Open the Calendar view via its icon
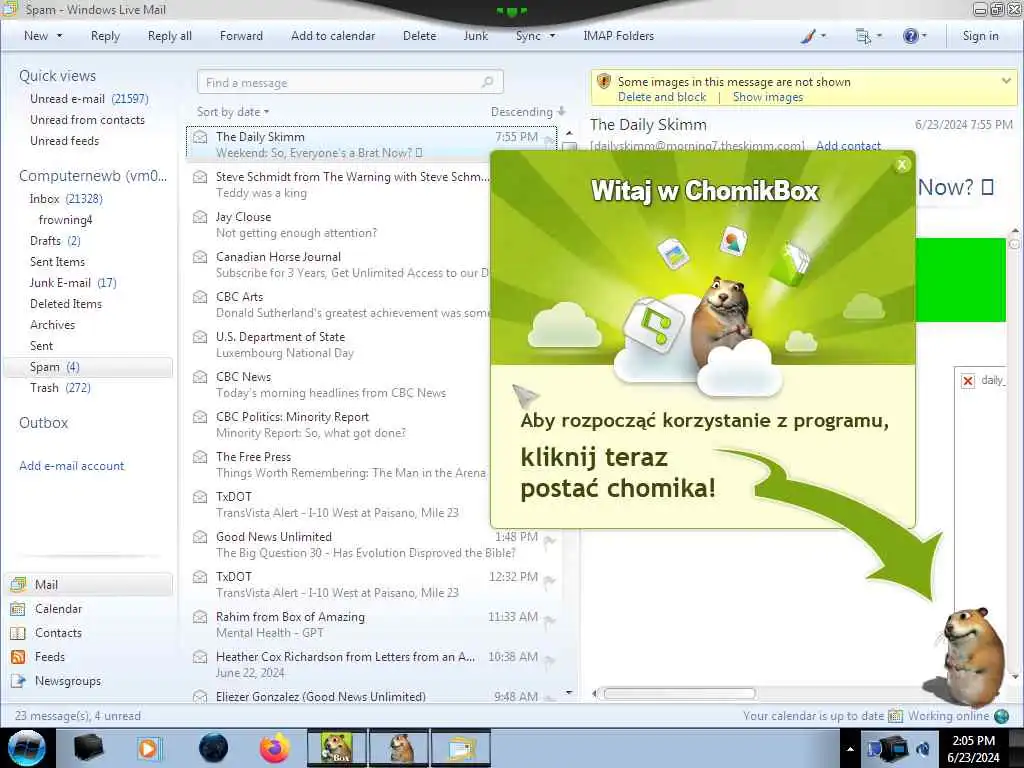This screenshot has width=1024, height=768. [18, 609]
